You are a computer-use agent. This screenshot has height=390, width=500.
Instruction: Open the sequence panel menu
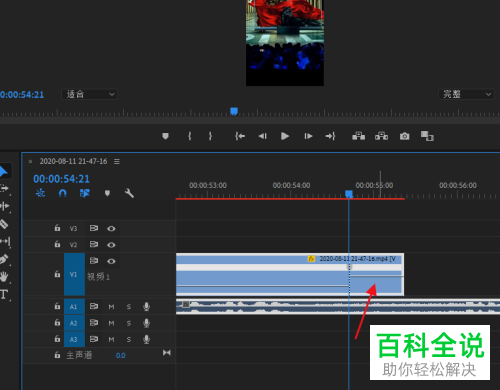click(x=117, y=161)
